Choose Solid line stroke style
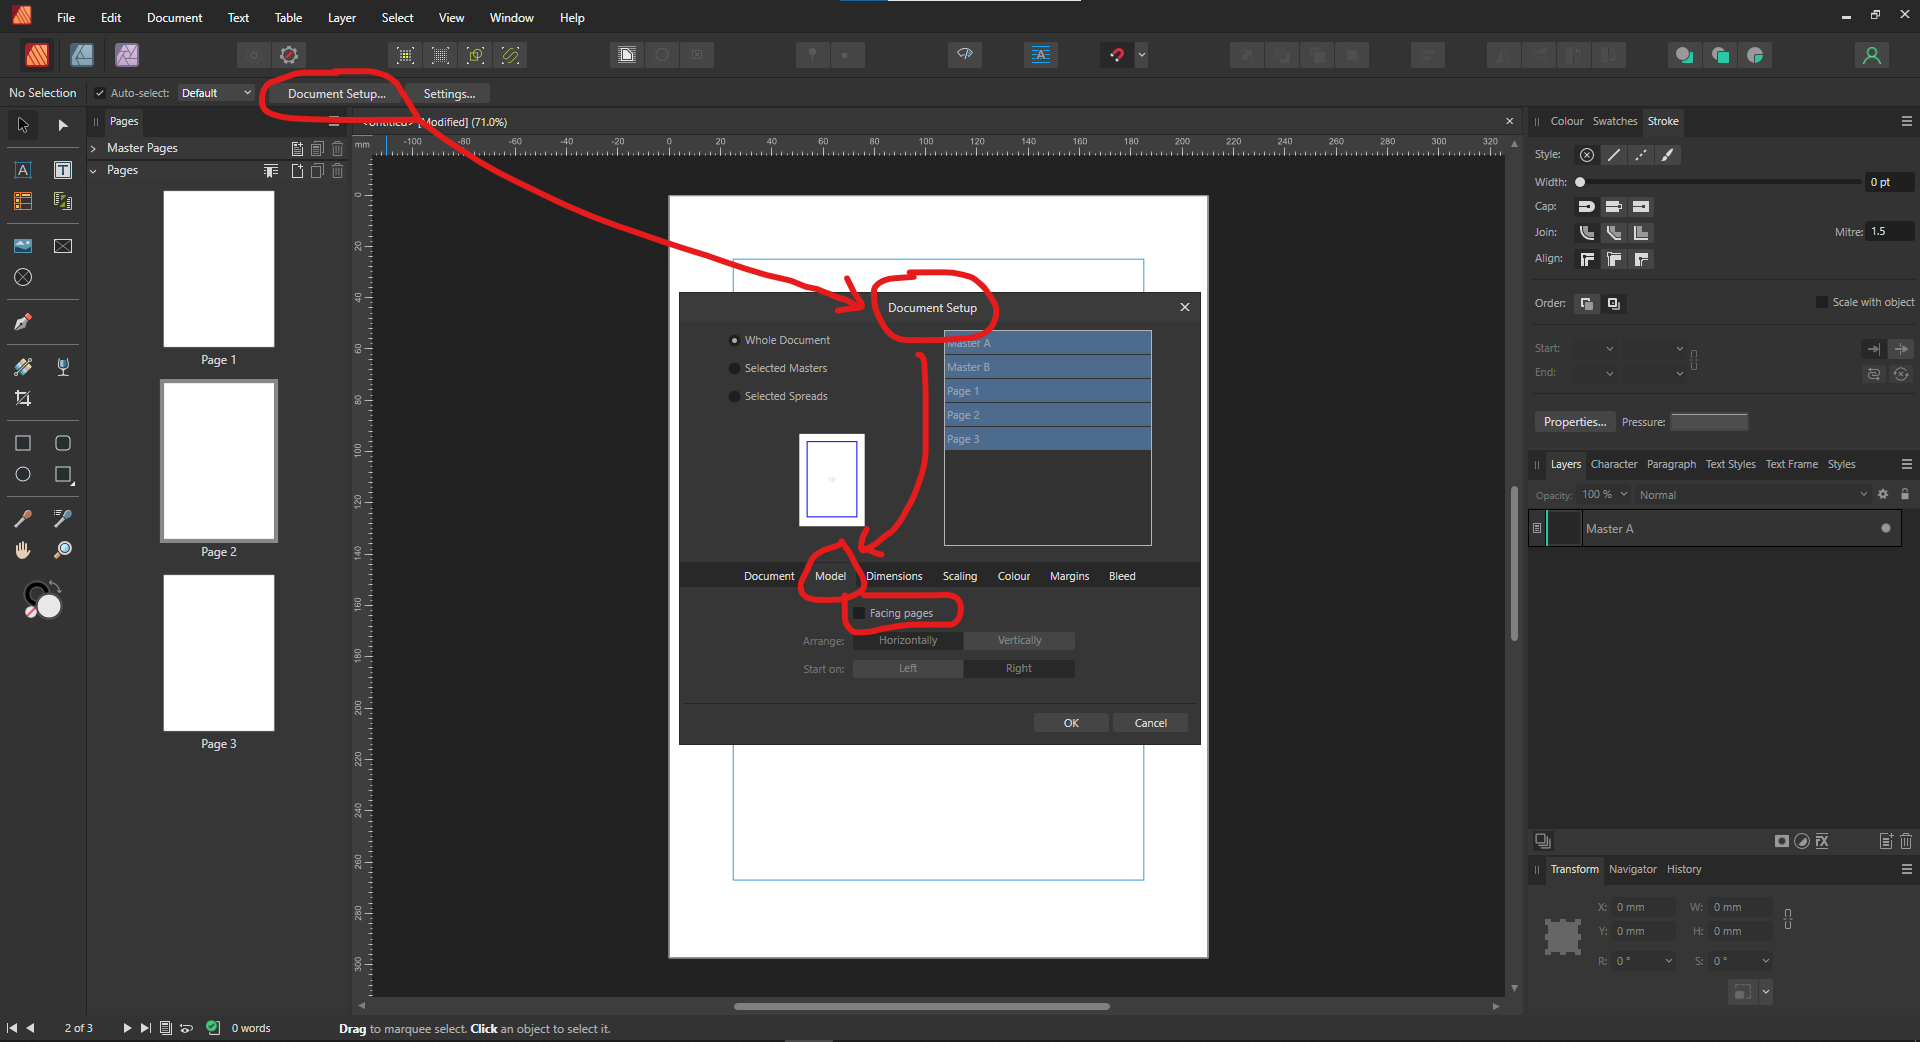The image size is (1920, 1042). click(1614, 155)
